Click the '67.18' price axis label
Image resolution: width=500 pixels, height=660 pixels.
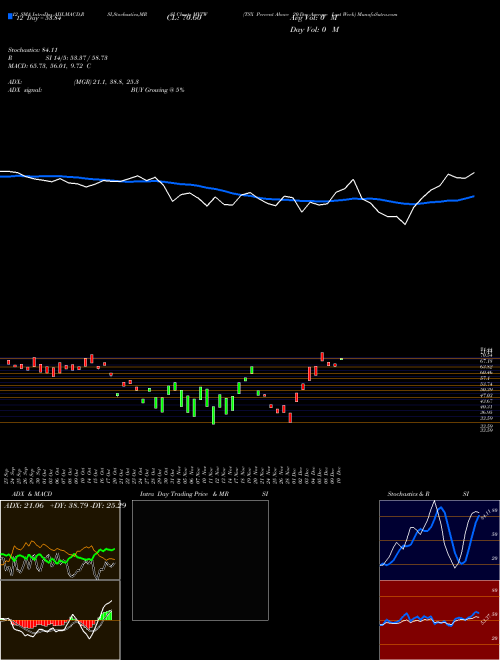click(487, 361)
